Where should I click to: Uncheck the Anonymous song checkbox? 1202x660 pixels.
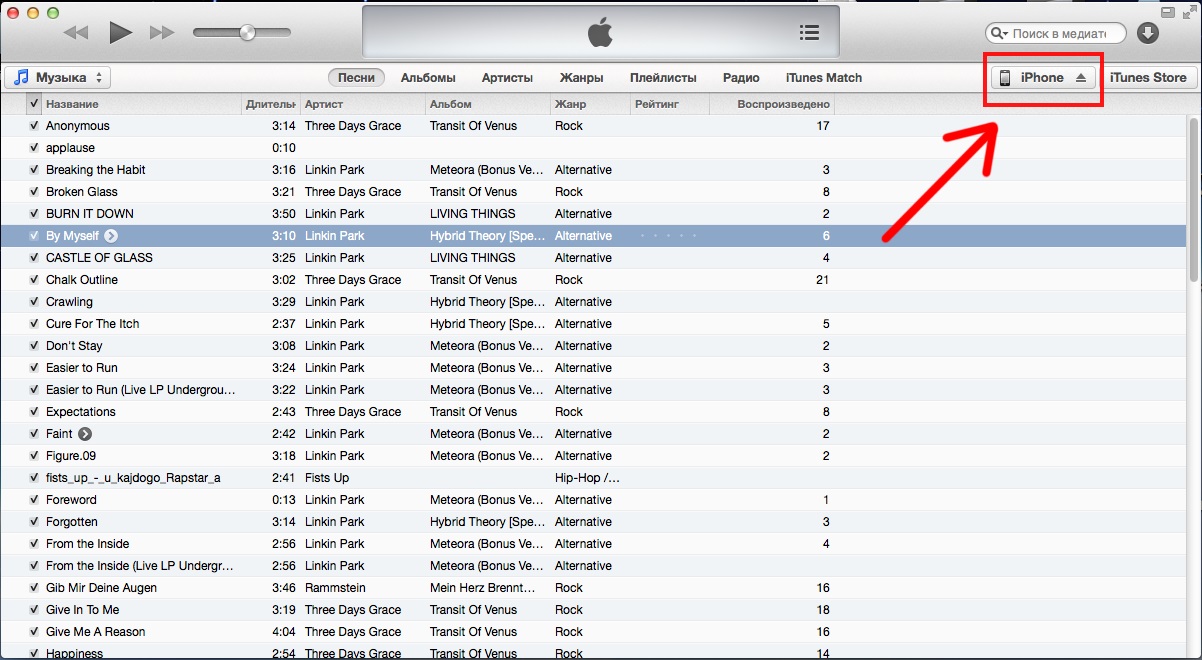point(35,126)
